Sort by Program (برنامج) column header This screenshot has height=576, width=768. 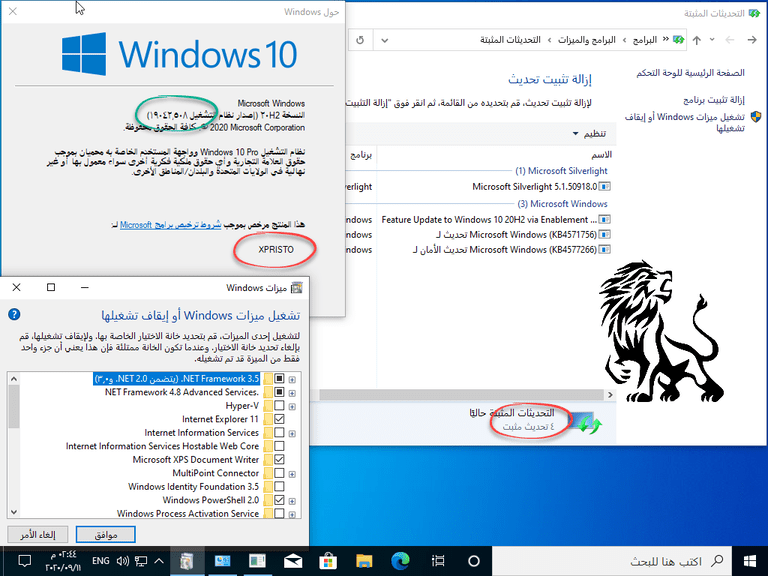pyautogui.click(x=361, y=155)
